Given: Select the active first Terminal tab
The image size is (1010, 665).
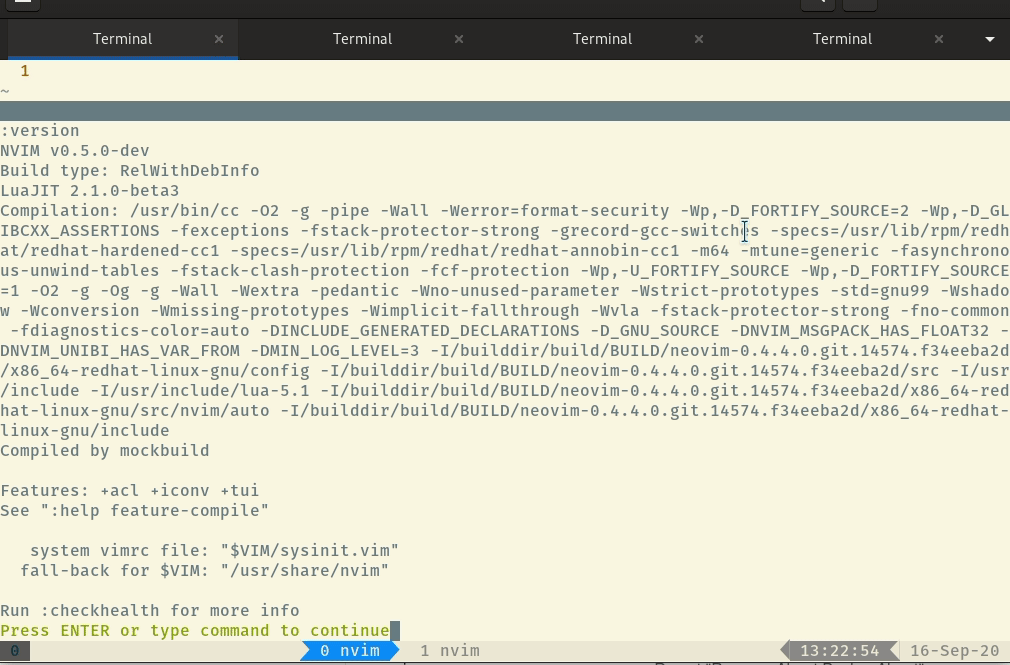Looking at the screenshot, I should coord(122,39).
